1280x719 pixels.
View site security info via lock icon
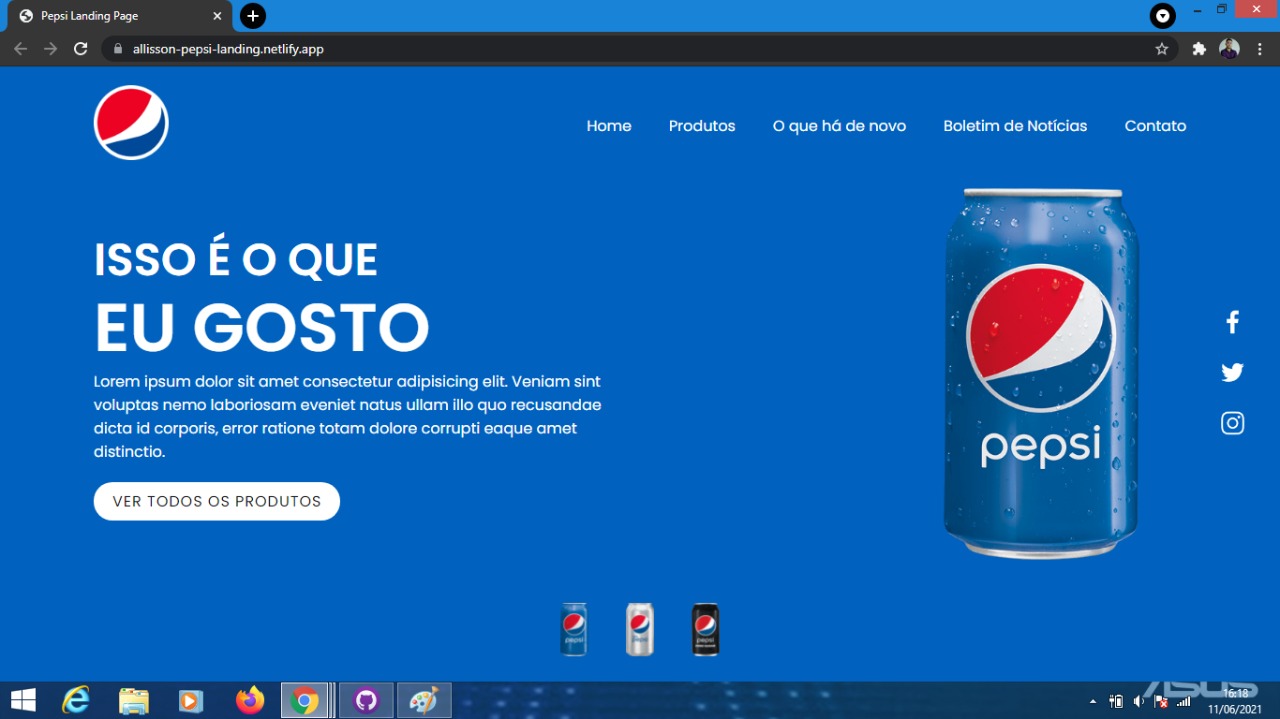[x=118, y=49]
